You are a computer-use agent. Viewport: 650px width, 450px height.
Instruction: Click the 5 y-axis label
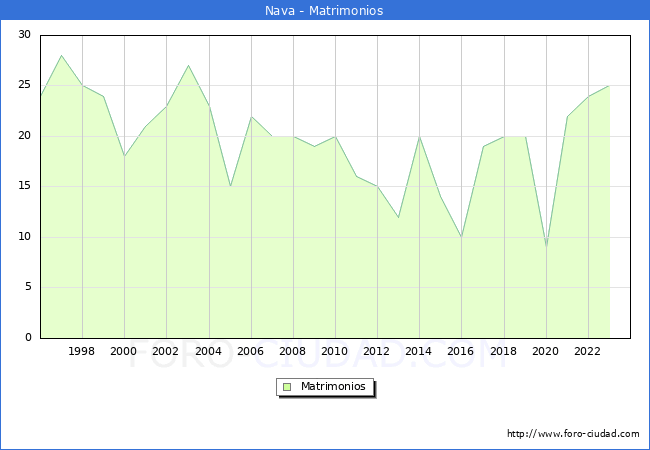click(27, 287)
